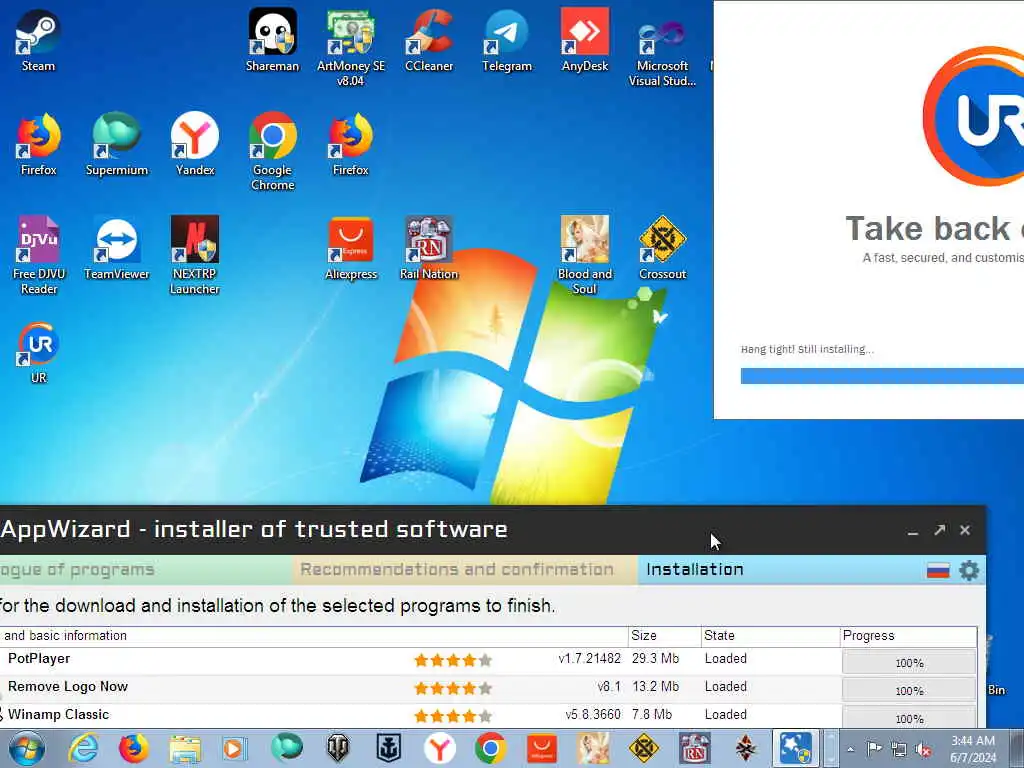1024x768 pixels.
Task: Open Rail Nation from the taskbar
Action: (694, 748)
